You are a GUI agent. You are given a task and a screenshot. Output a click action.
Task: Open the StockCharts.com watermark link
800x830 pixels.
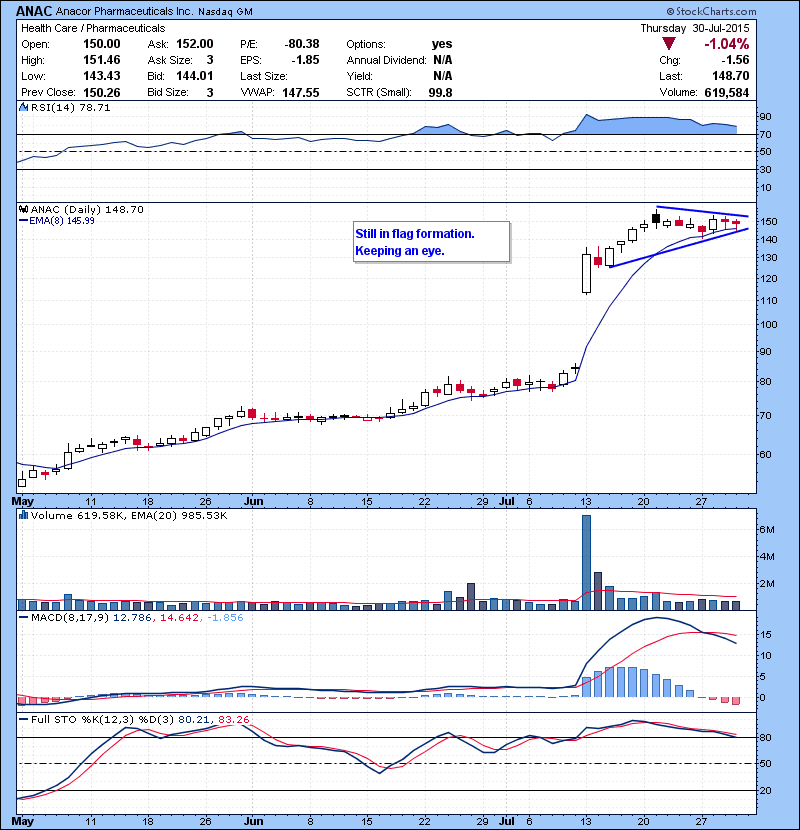(711, 11)
